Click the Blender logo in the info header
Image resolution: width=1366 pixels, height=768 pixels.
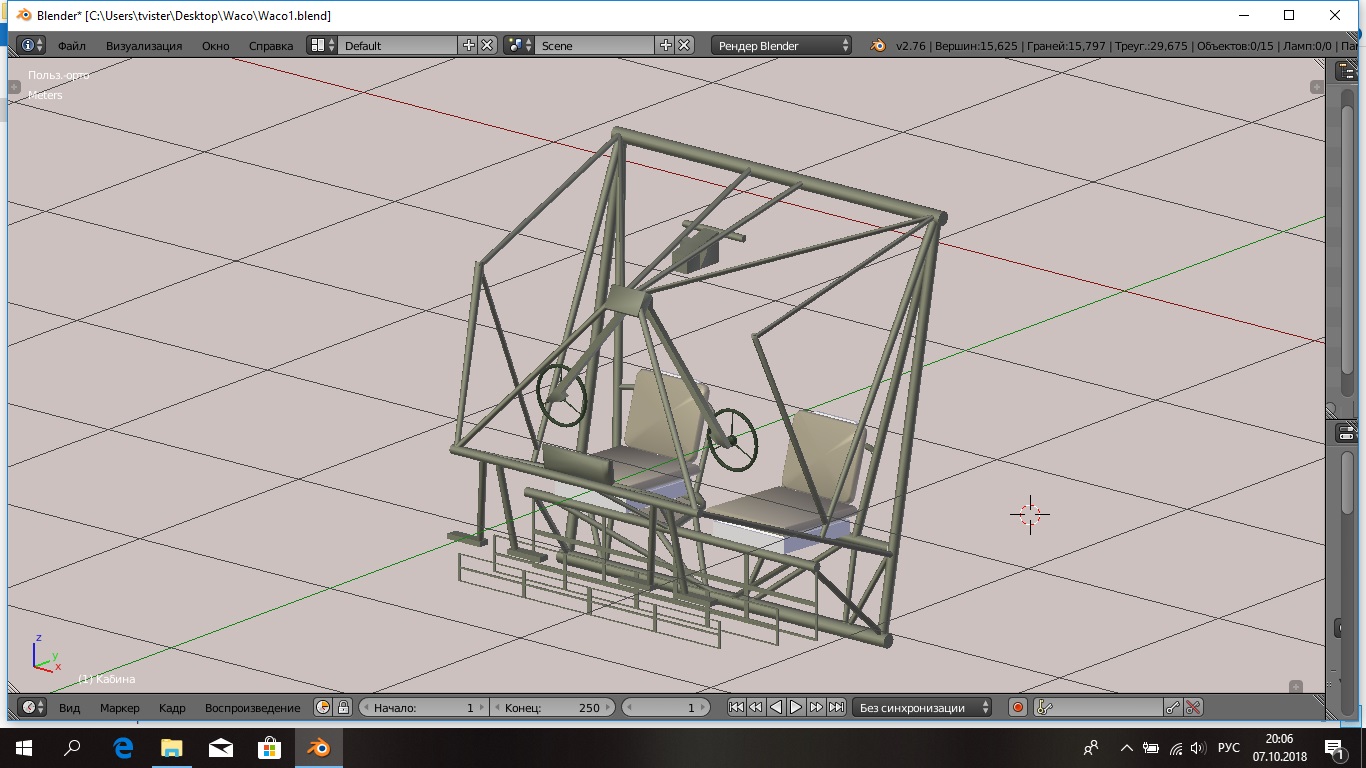(x=877, y=45)
